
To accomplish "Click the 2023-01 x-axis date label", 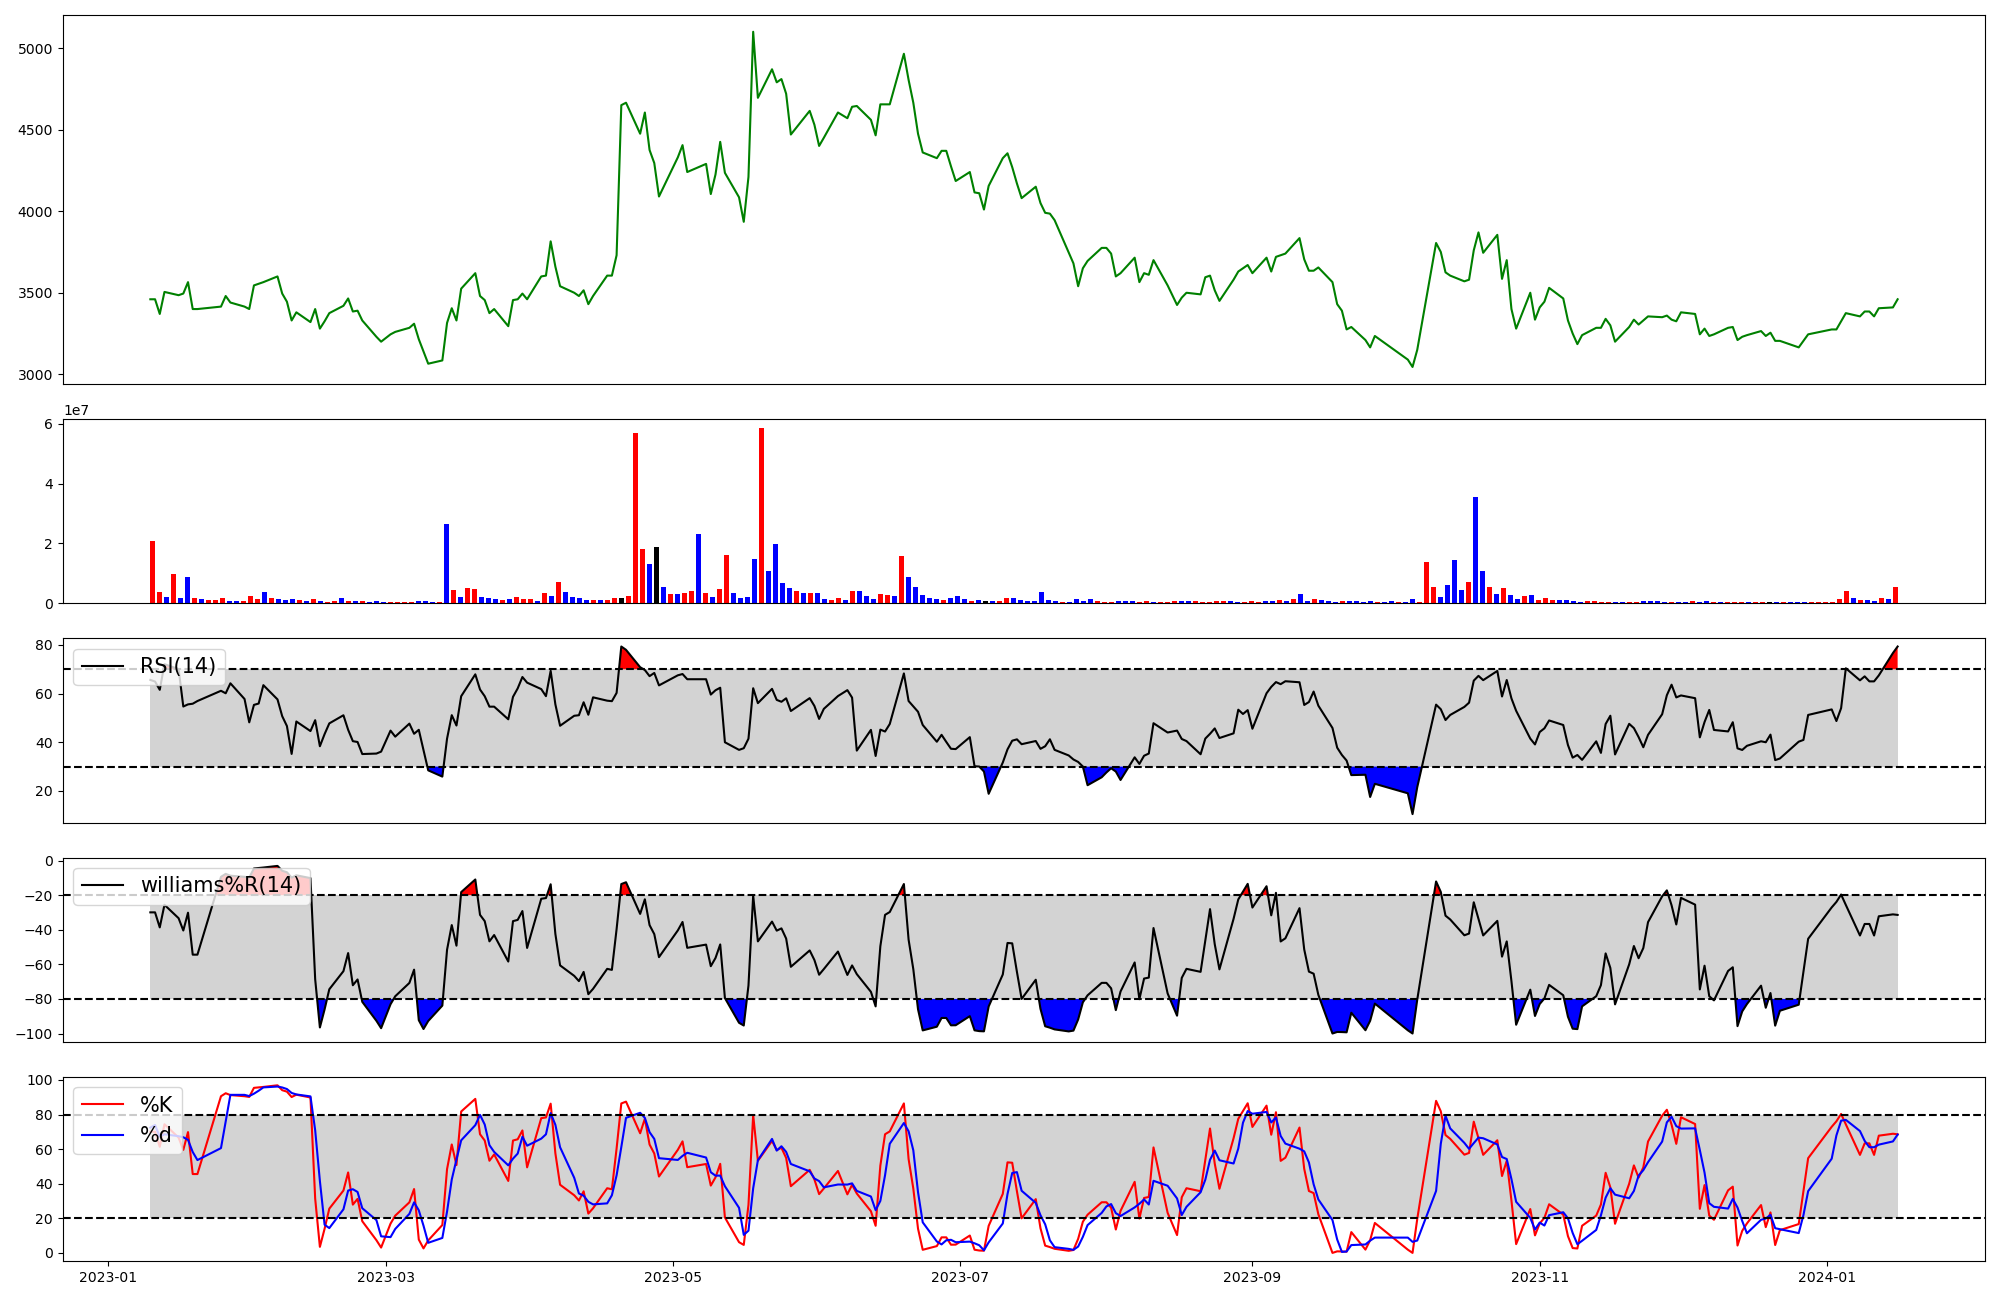I will click(x=108, y=1277).
